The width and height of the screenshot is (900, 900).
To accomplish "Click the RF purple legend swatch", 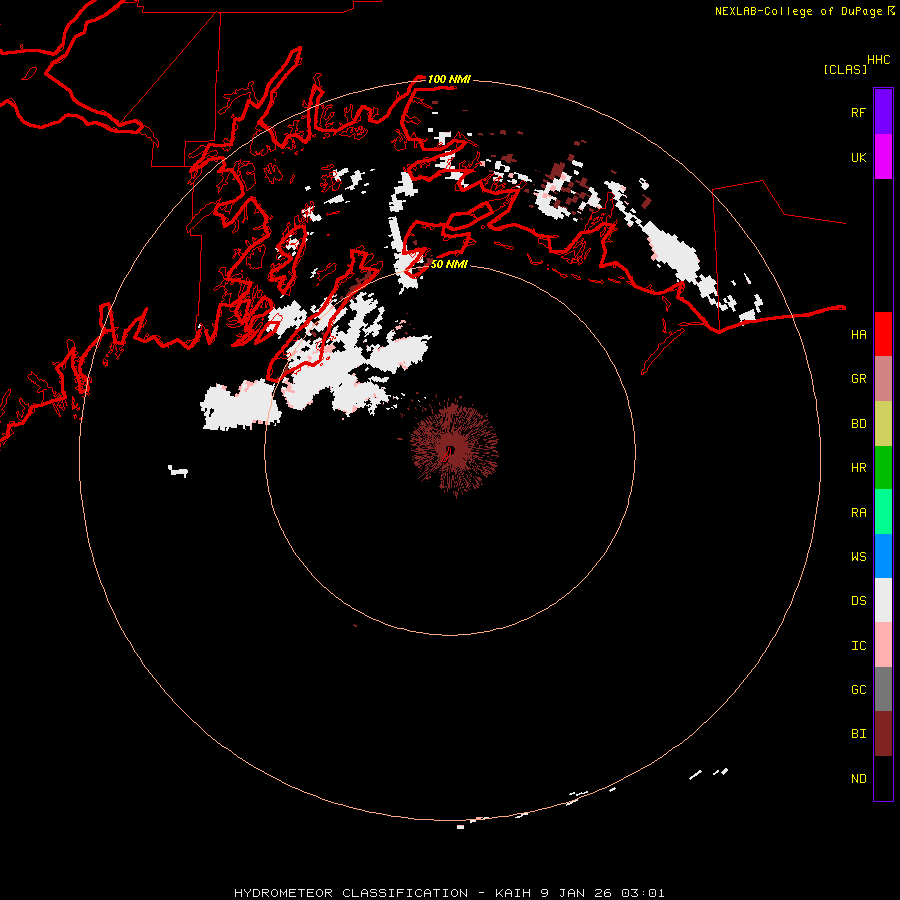I will point(883,112).
